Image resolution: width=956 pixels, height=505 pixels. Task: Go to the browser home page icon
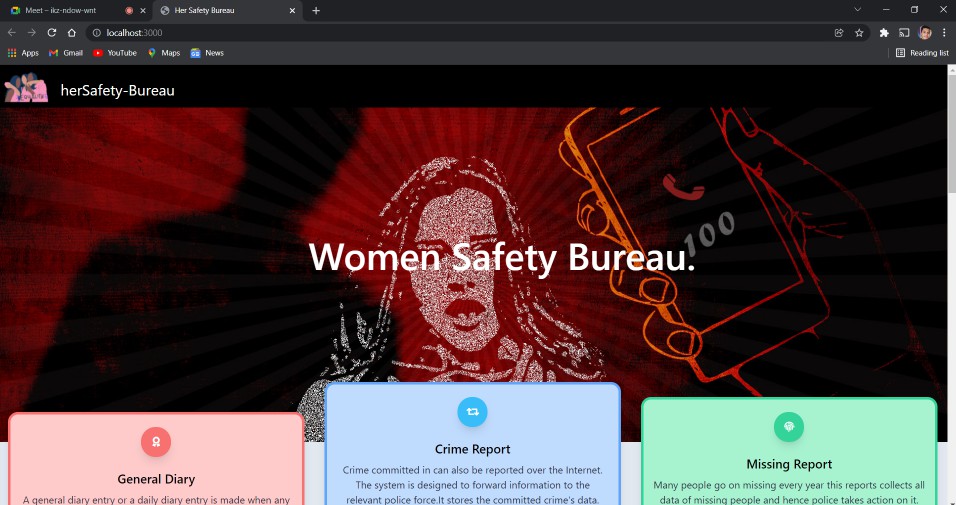pos(72,32)
